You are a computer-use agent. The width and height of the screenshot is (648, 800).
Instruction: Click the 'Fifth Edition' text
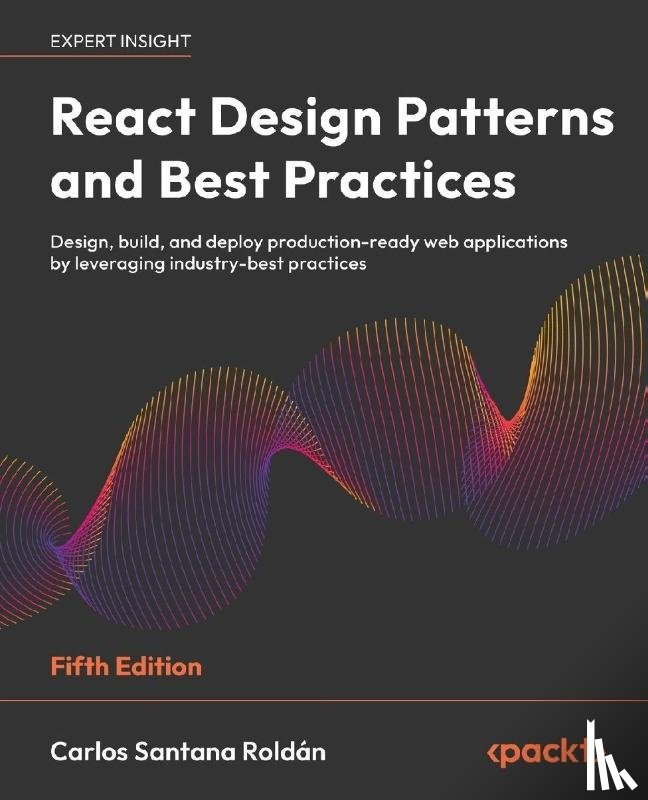(x=126, y=667)
